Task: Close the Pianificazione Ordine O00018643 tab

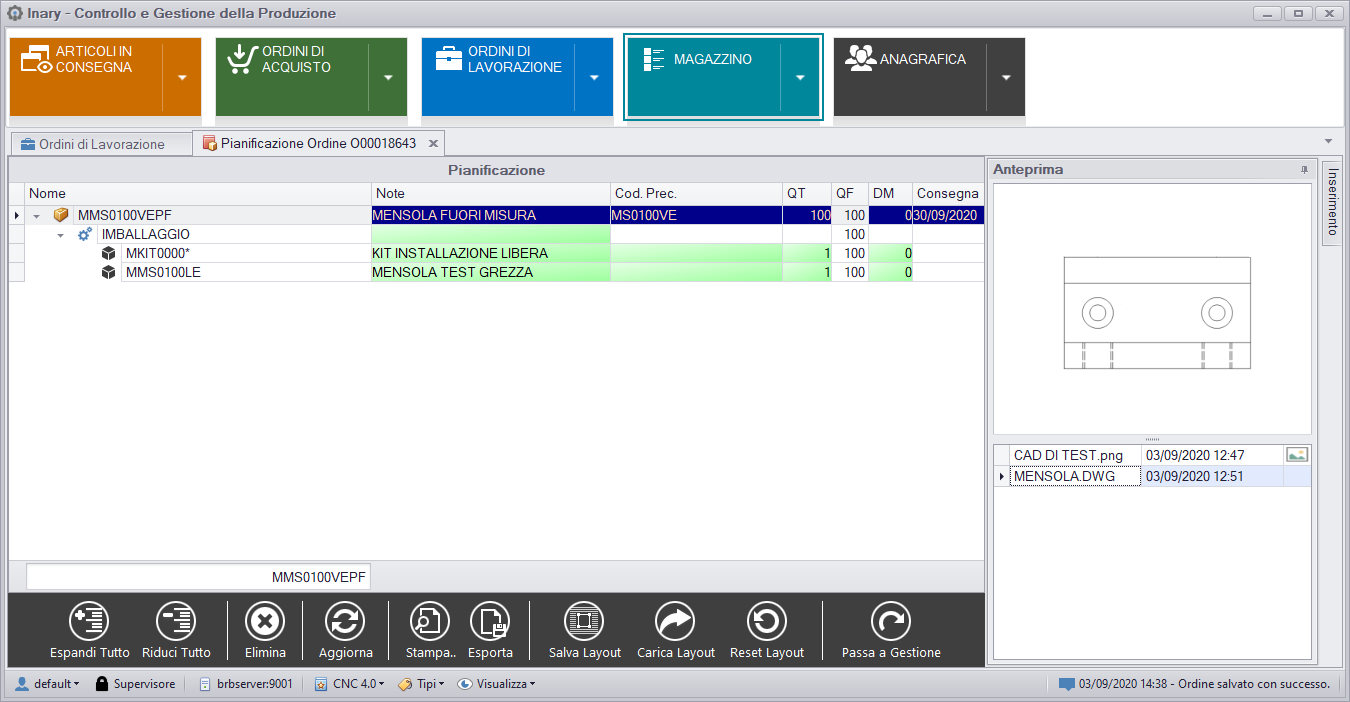Action: (x=433, y=144)
